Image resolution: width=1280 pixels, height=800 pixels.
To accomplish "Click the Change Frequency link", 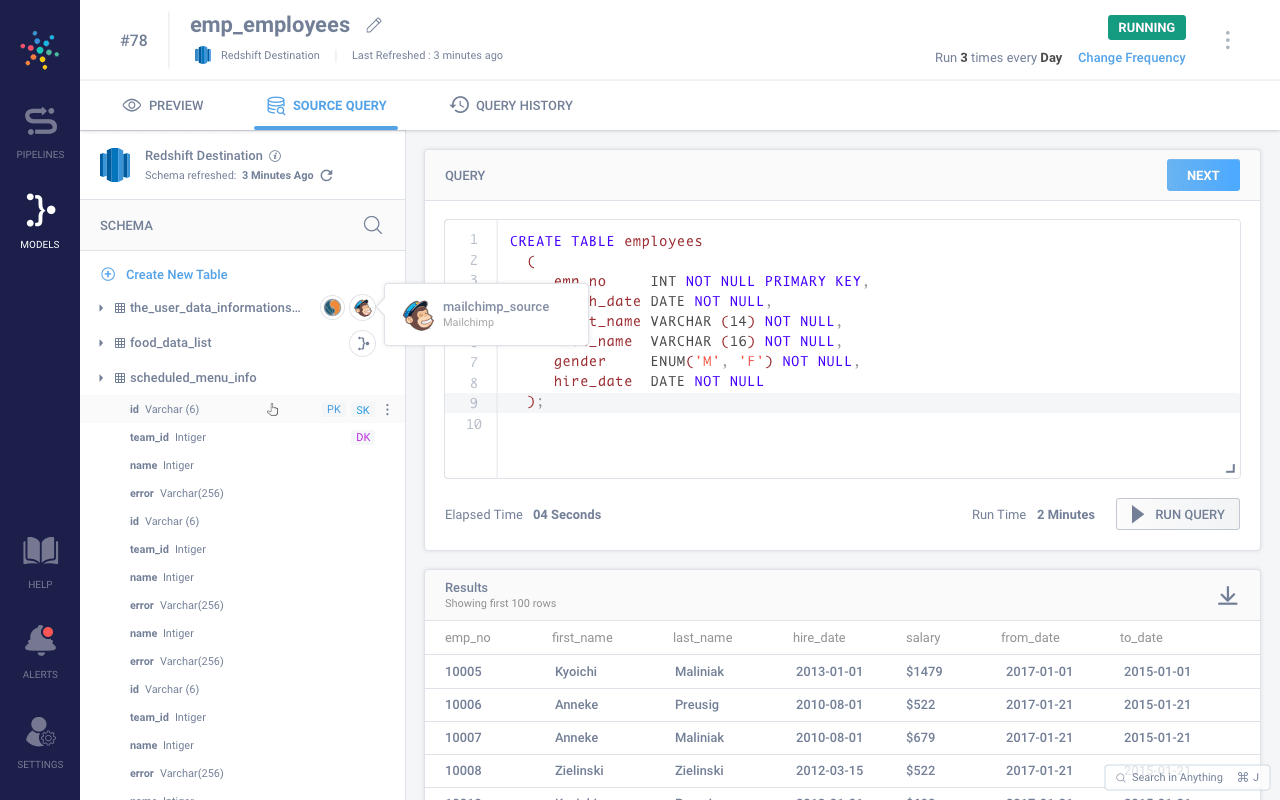I will (1132, 58).
